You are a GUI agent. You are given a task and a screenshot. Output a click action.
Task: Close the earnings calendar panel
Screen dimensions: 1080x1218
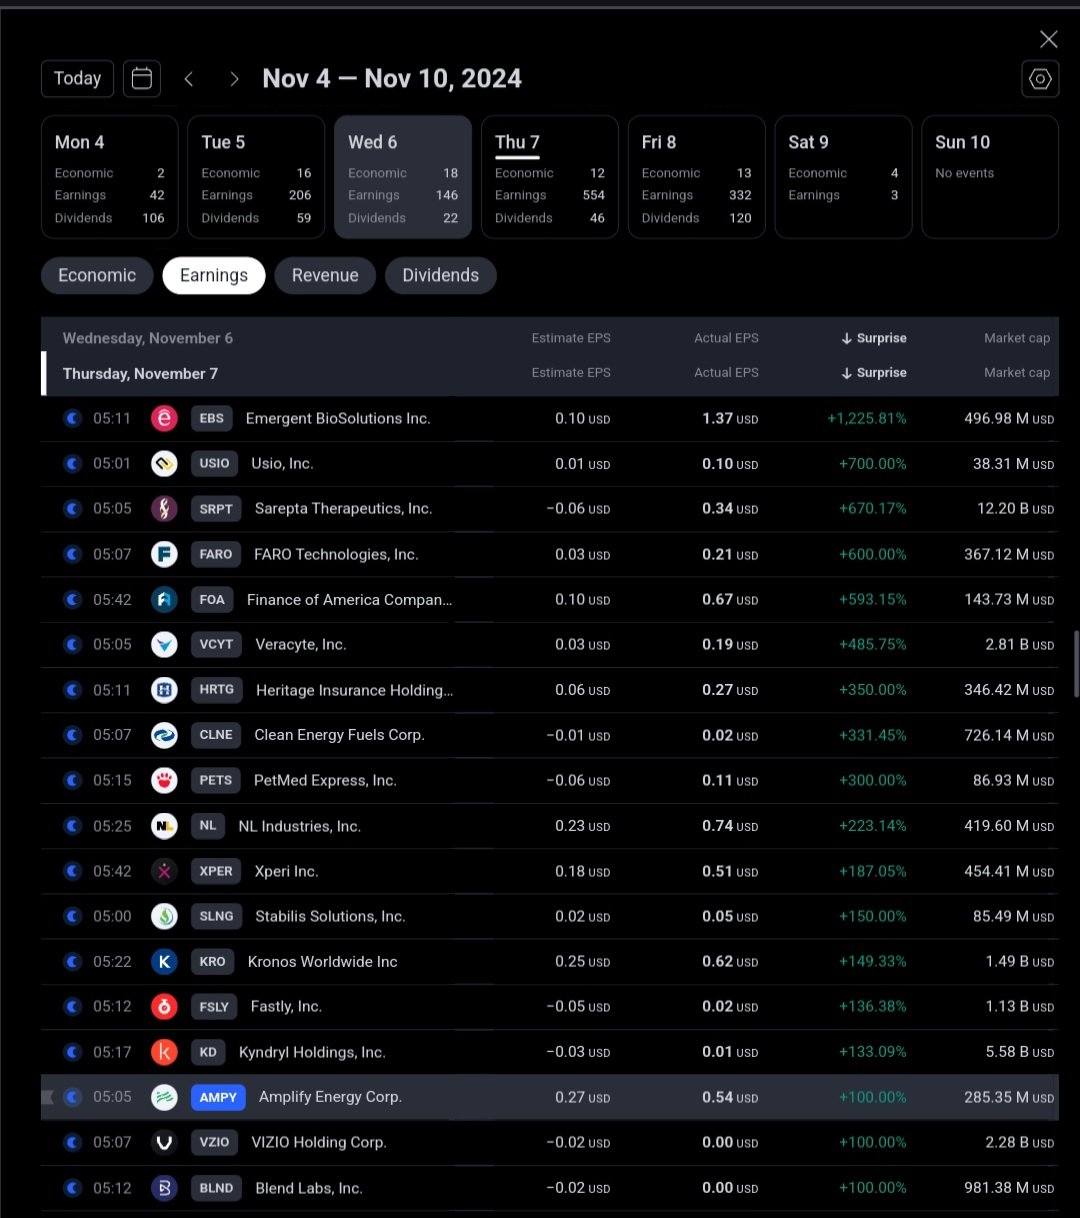pos(1048,39)
